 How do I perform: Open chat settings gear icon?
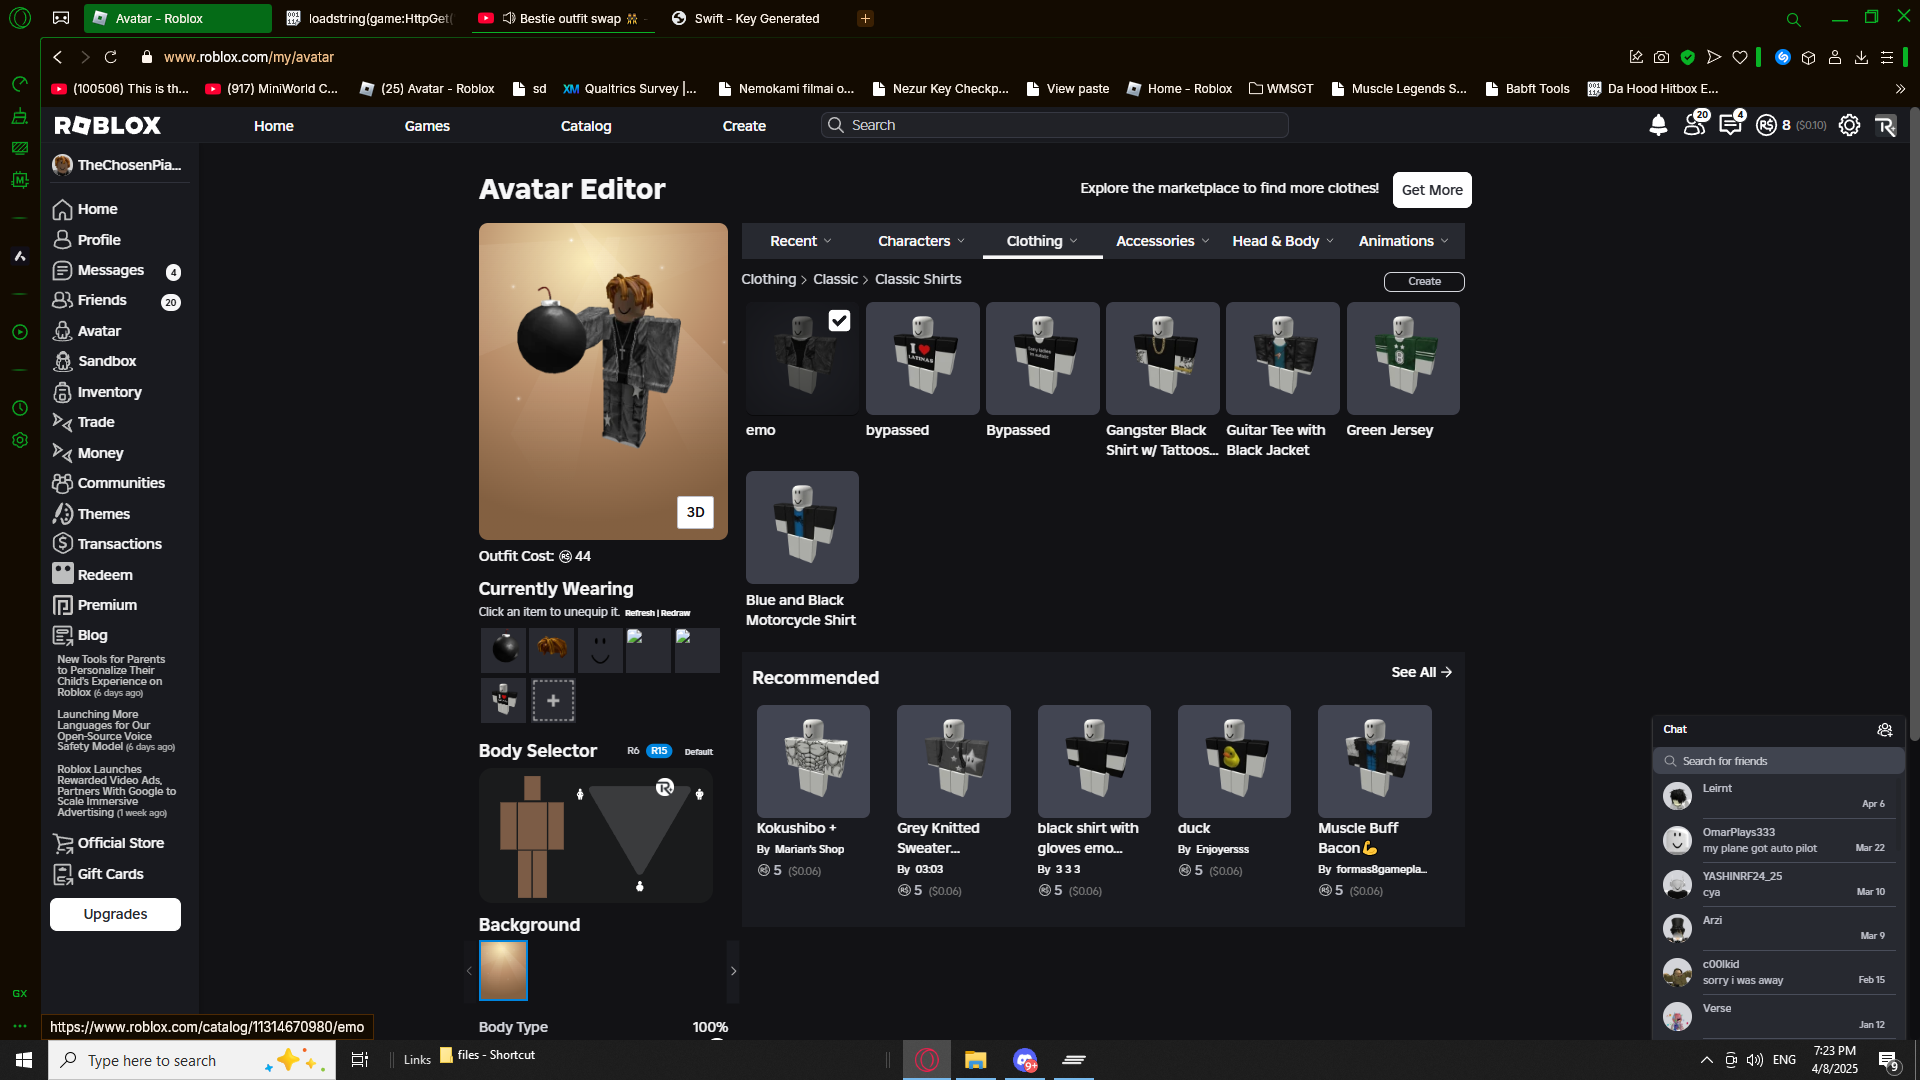pyautogui.click(x=1884, y=730)
